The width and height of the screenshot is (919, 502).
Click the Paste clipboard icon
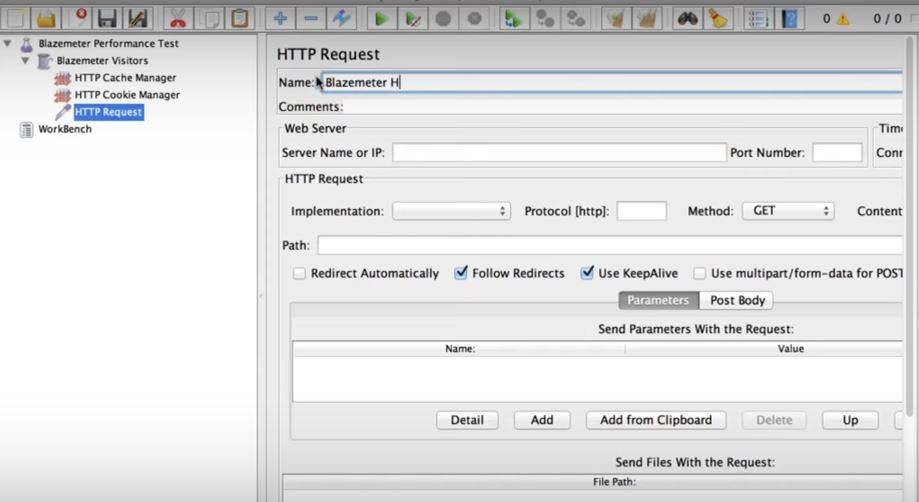(x=239, y=19)
